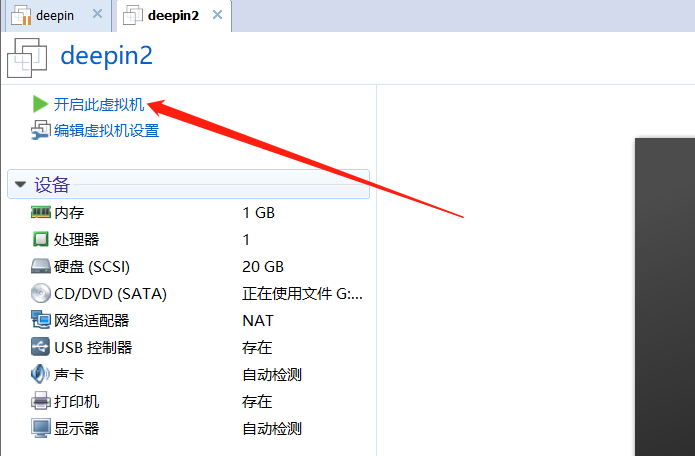Select the hard disk (硬盘) icon
This screenshot has height=456, width=695.
[41, 266]
